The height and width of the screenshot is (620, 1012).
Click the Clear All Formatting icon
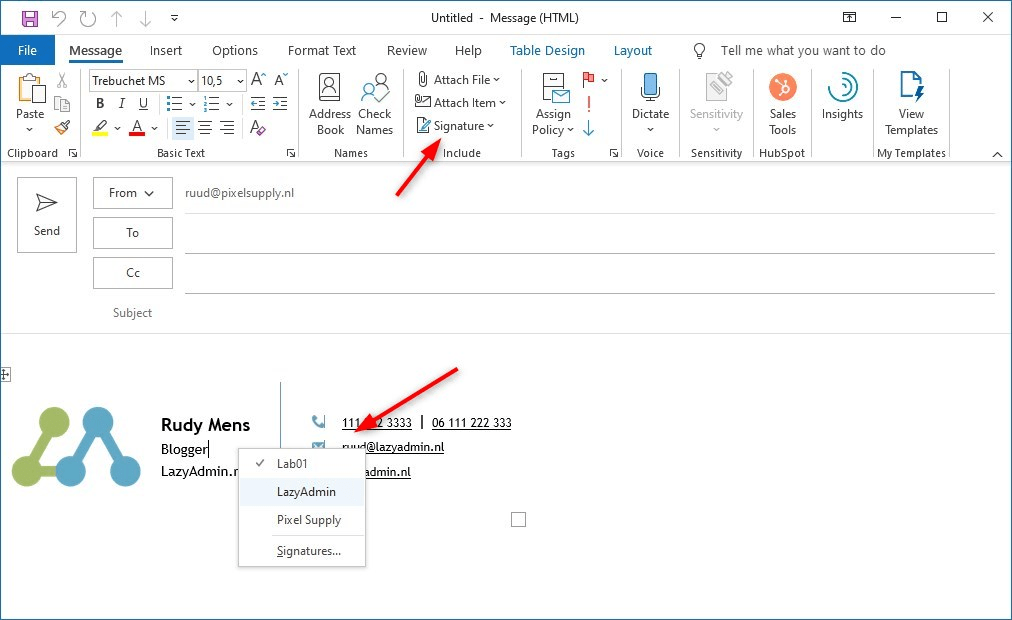(x=257, y=127)
